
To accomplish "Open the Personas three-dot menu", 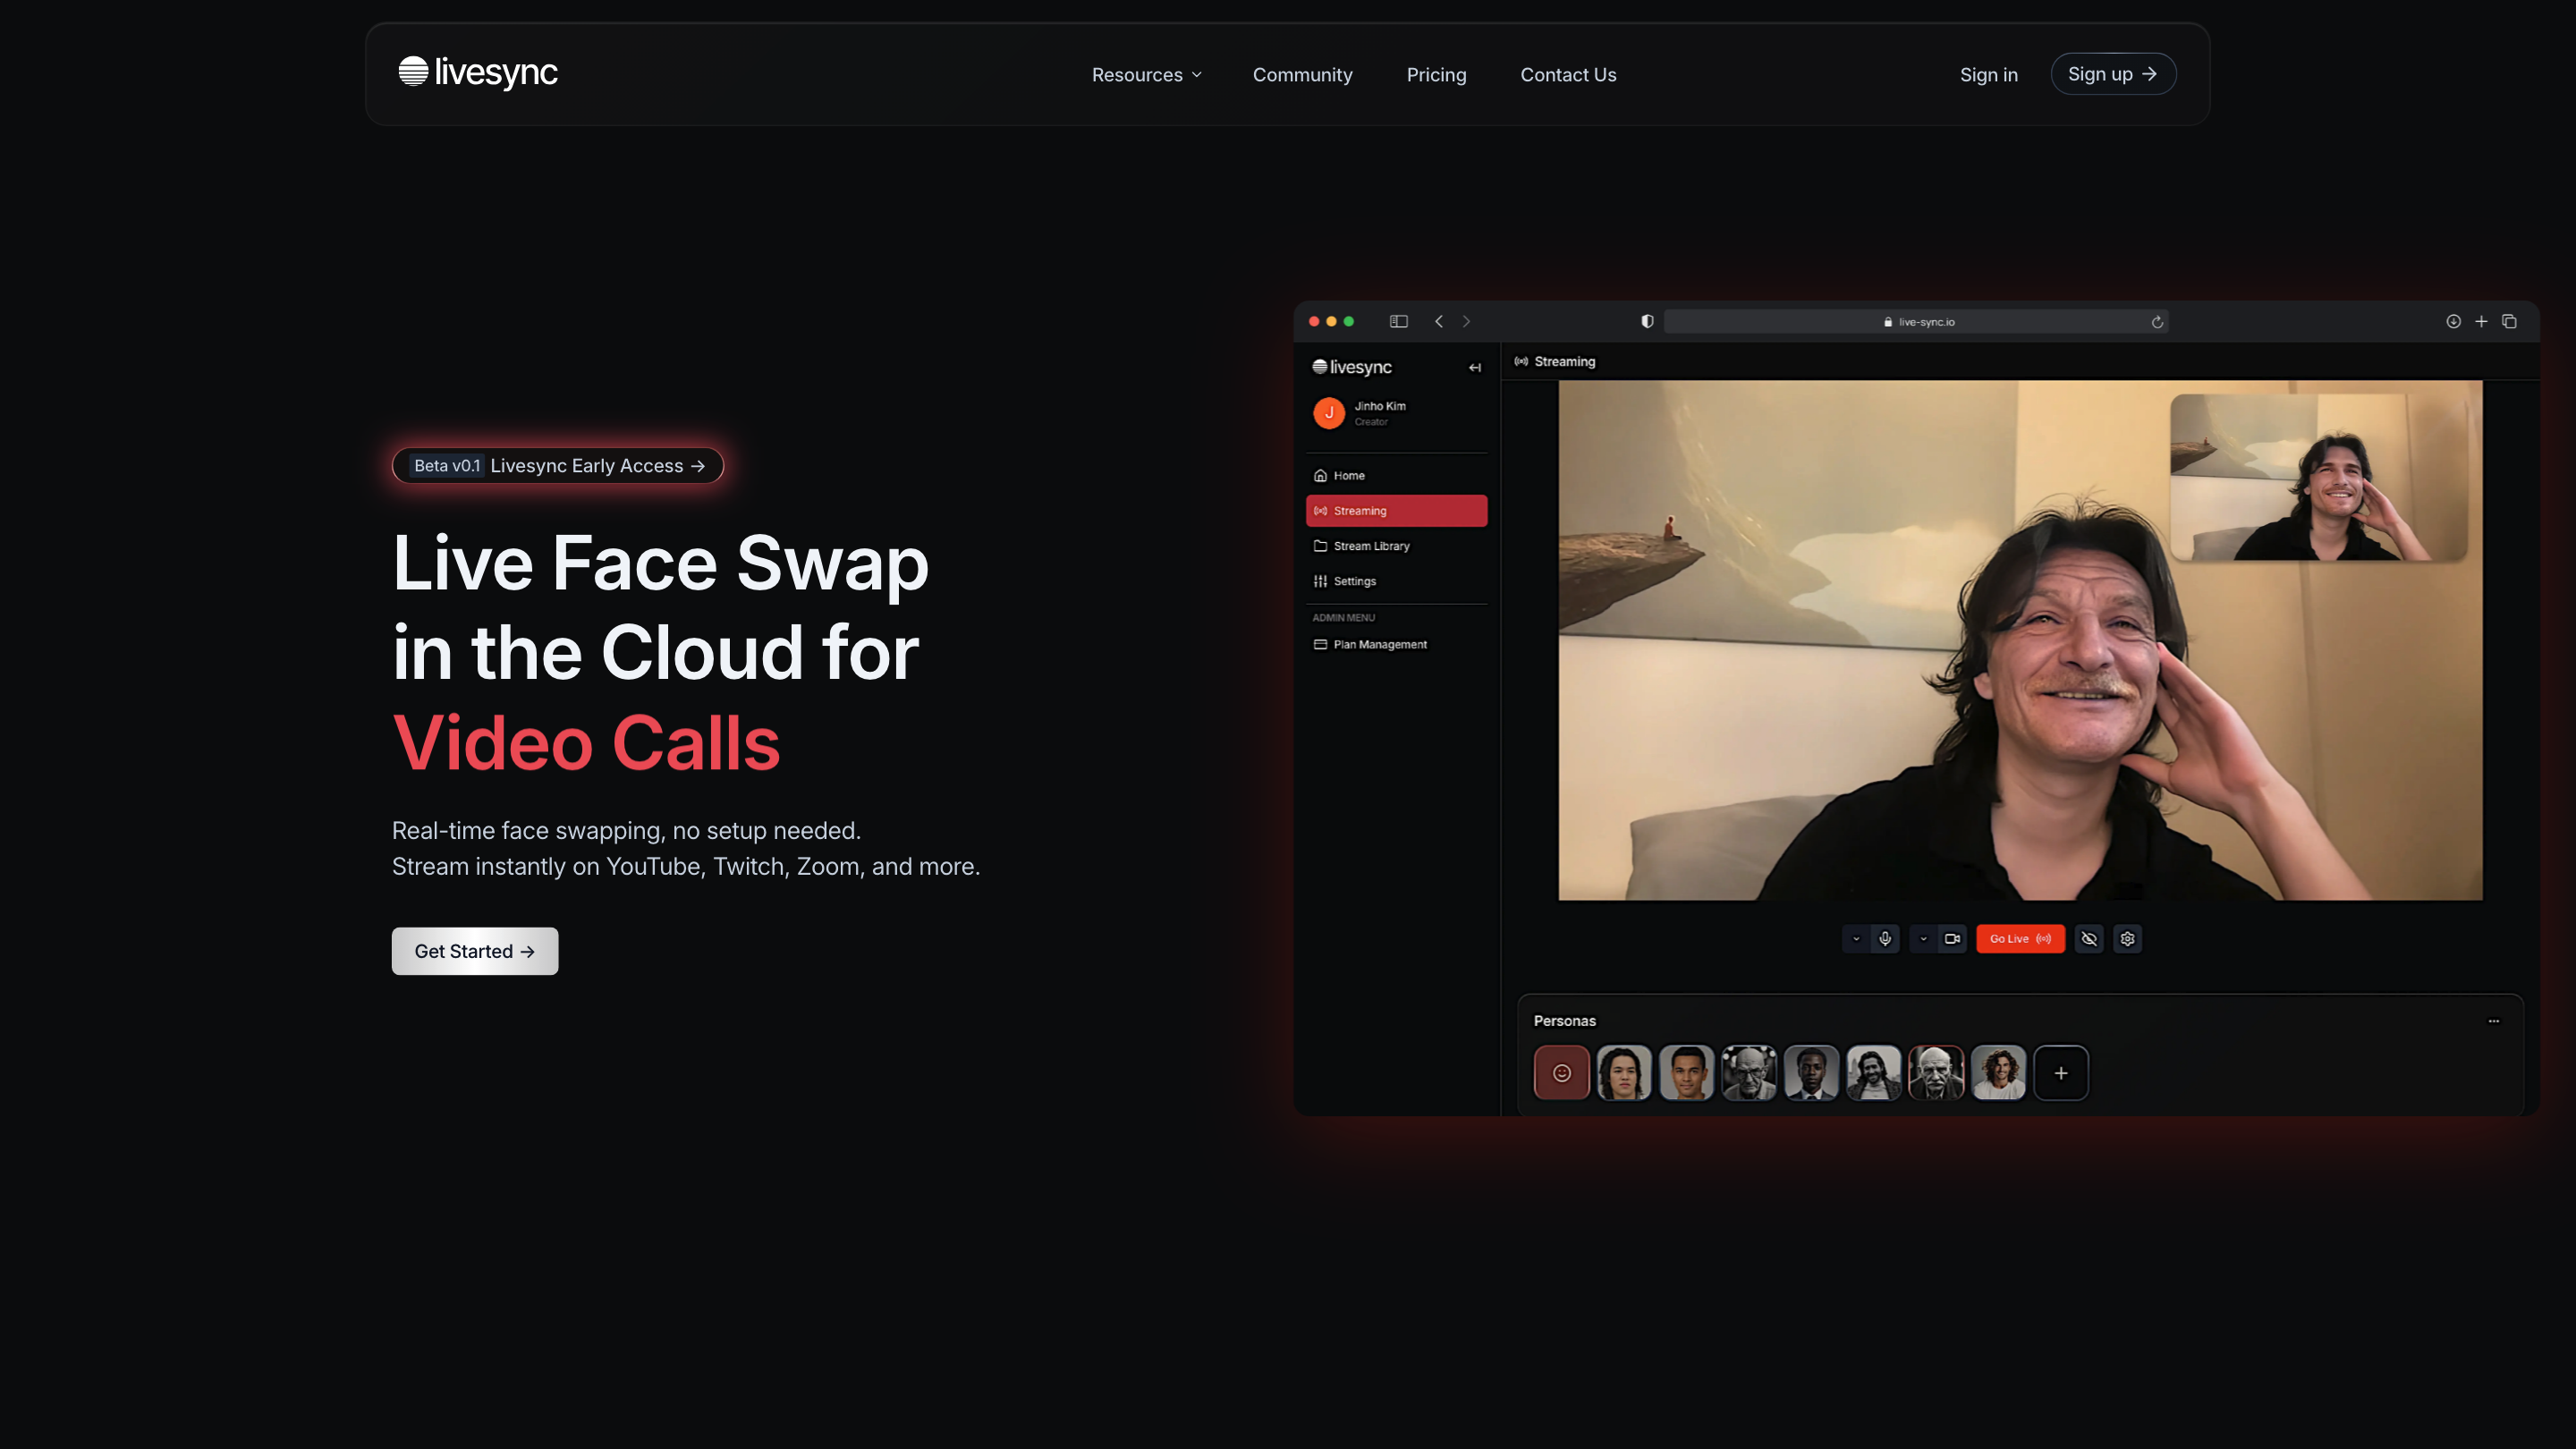I will tap(2494, 1021).
